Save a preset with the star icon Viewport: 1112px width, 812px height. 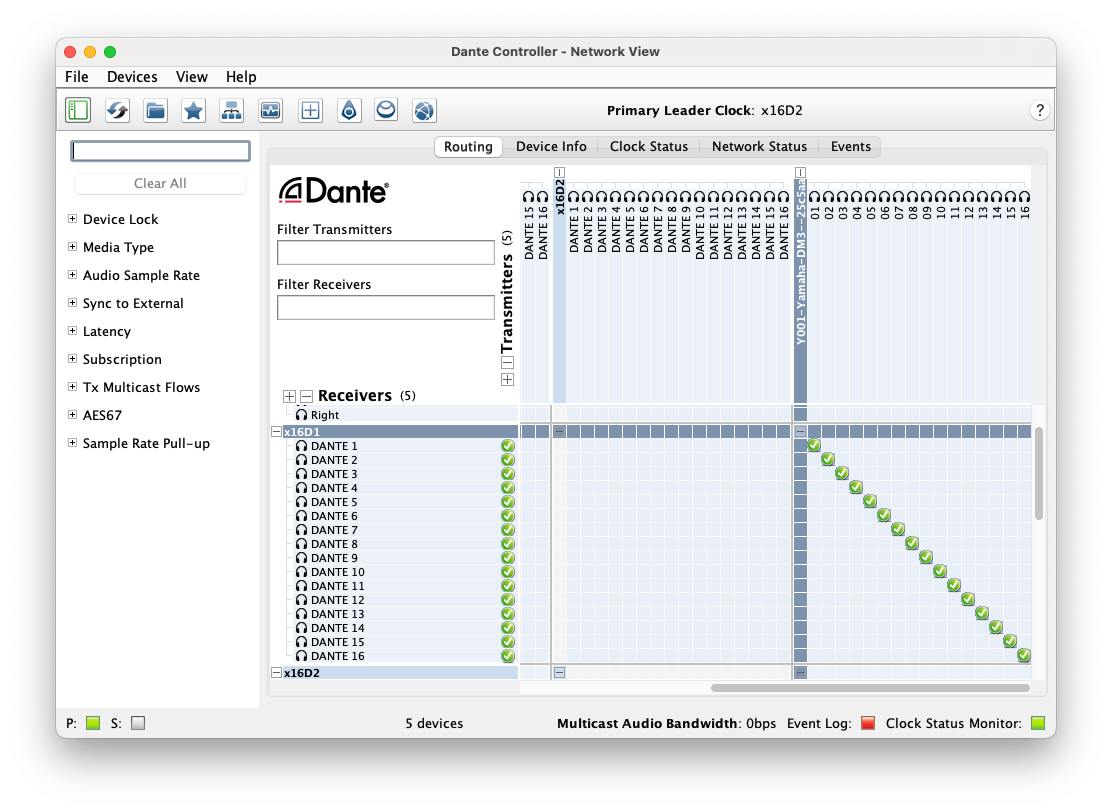click(193, 110)
